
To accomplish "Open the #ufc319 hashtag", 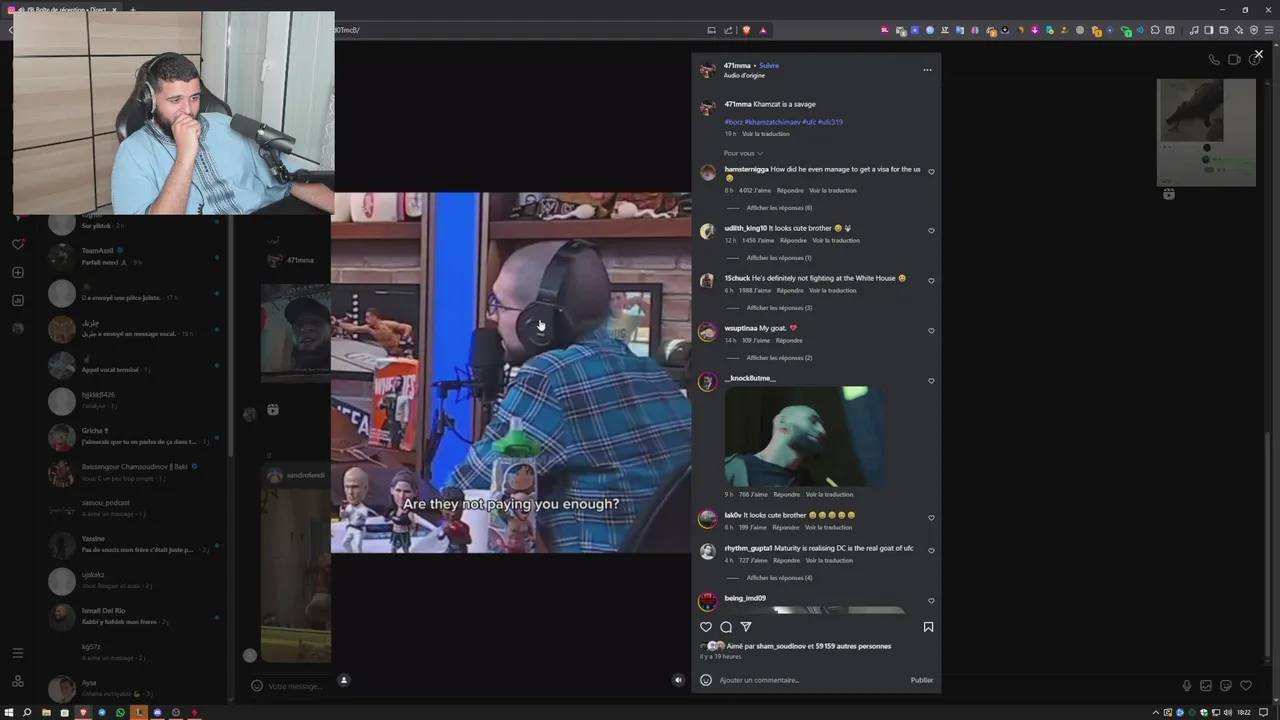I will point(830,122).
